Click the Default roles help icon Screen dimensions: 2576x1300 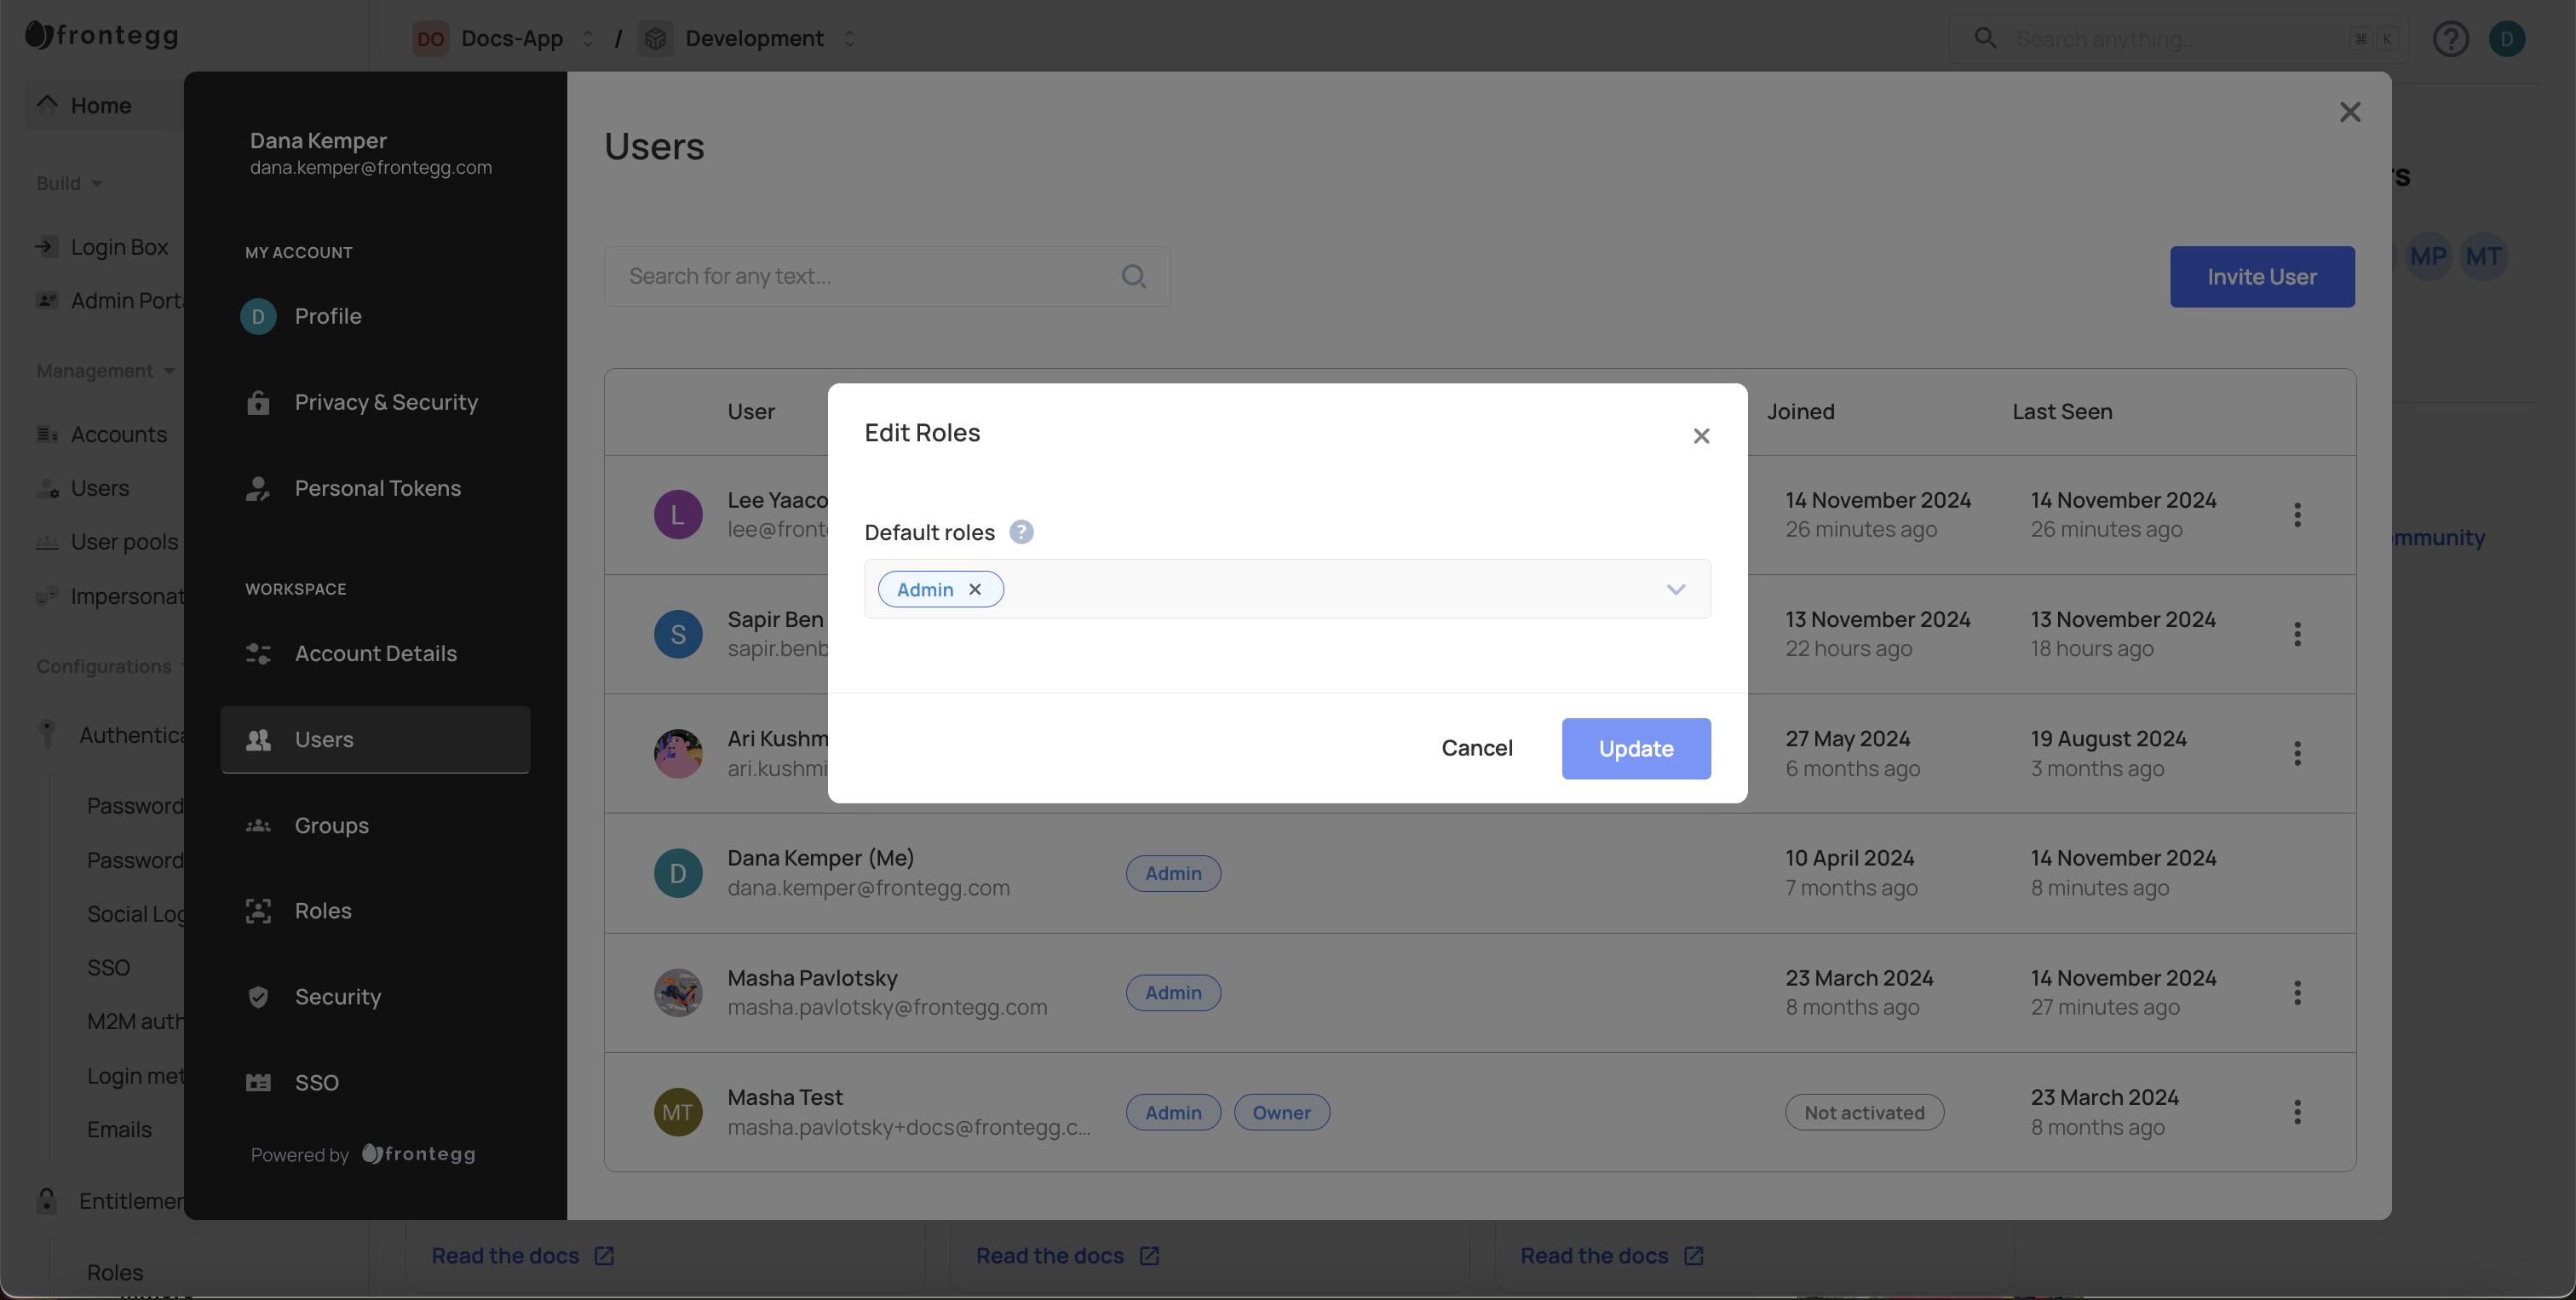pos(1020,532)
